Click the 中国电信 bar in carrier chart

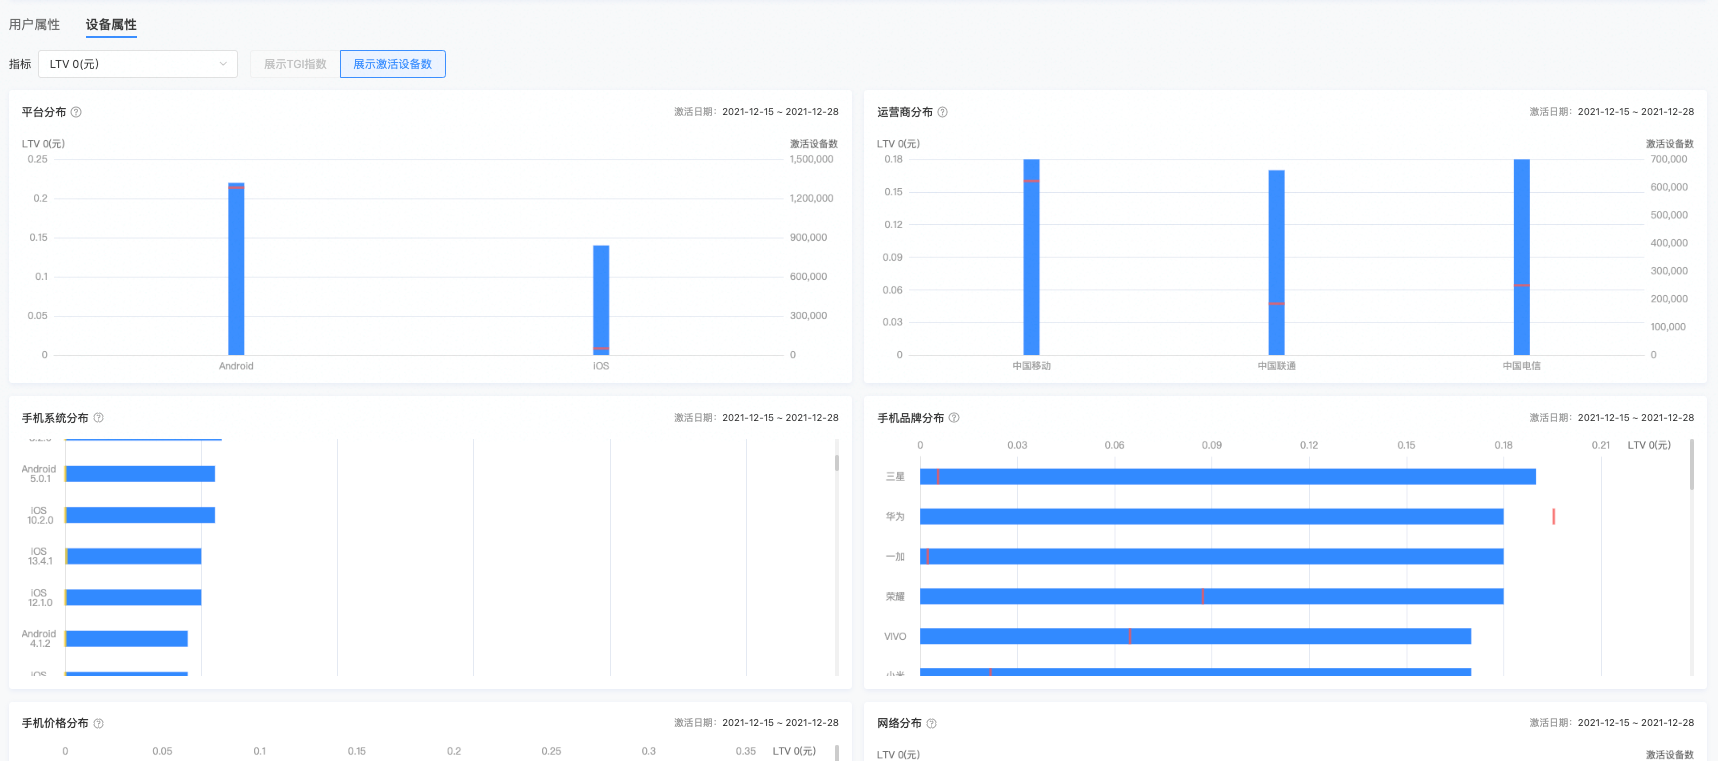click(1522, 257)
